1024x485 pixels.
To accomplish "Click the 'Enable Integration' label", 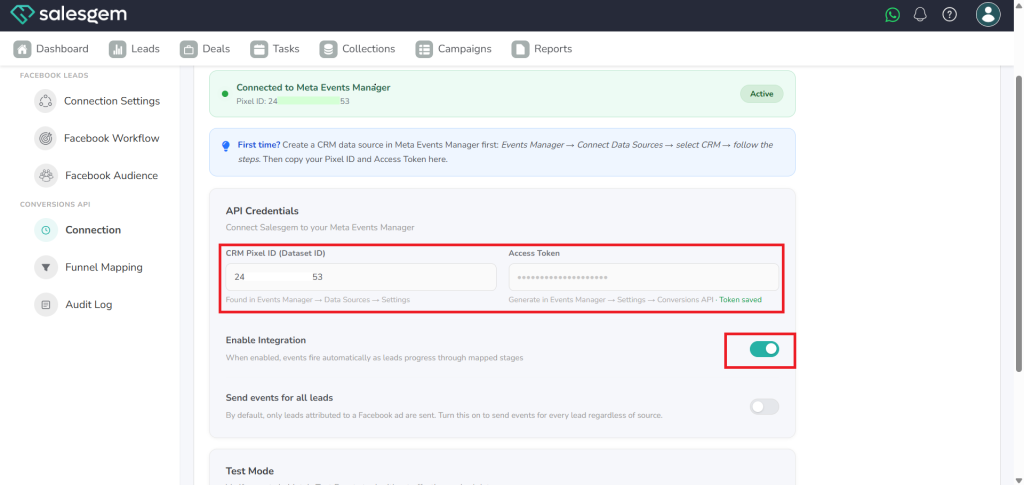I will [266, 340].
